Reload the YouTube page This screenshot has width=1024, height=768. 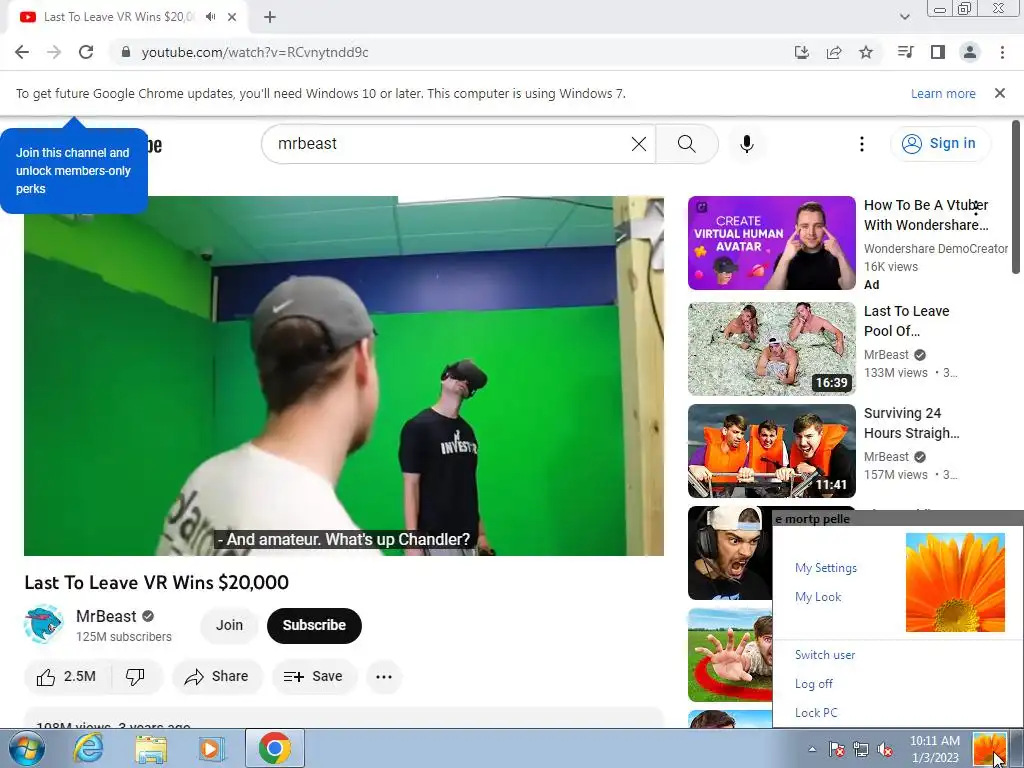click(86, 52)
